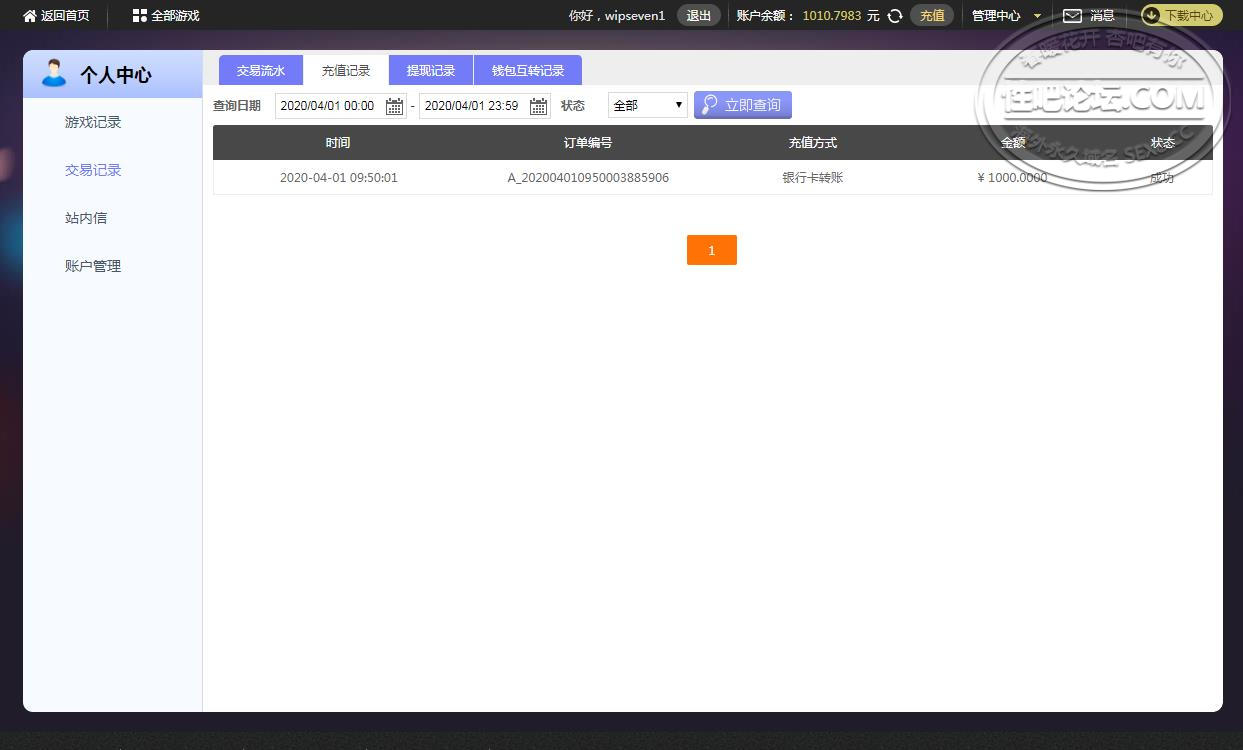This screenshot has width=1243, height=750.
Task: Refresh the account balance with the circular arrow icon
Action: click(895, 16)
